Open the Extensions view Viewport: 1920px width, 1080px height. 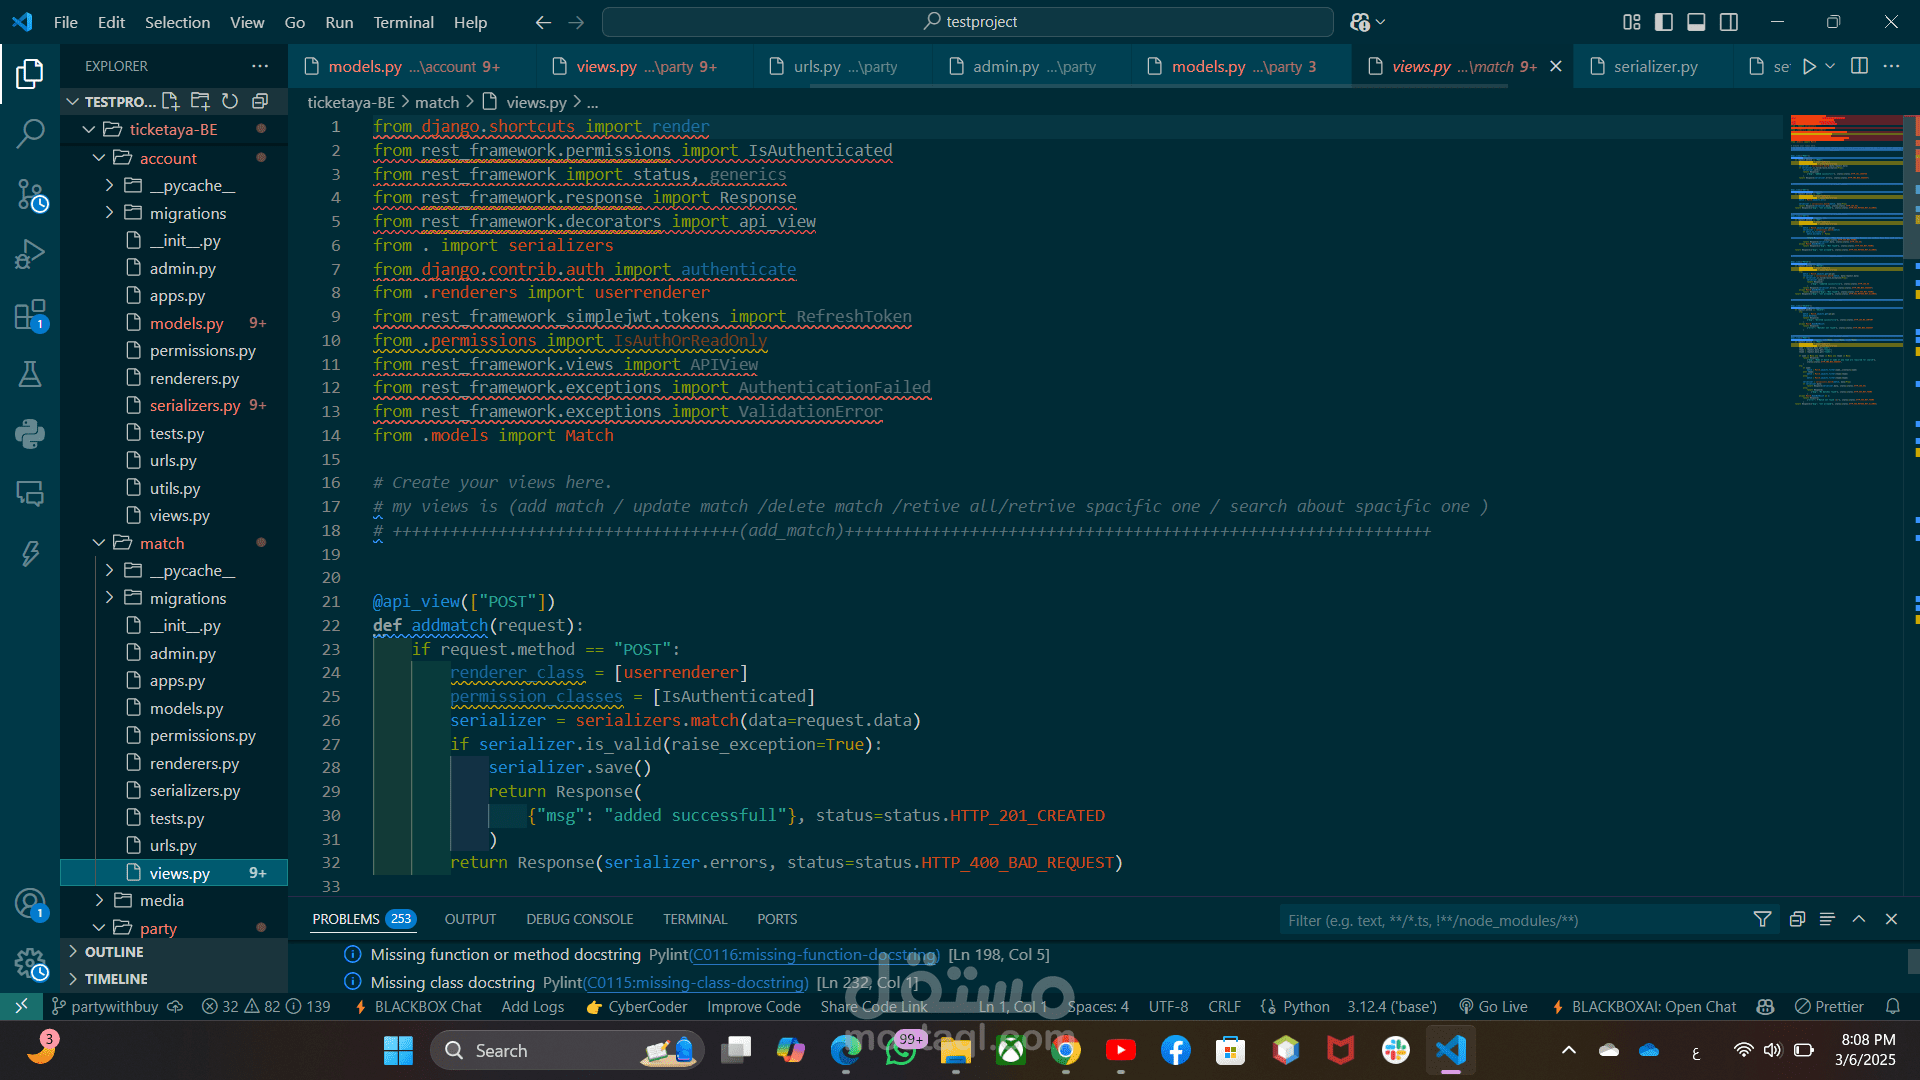tap(30, 315)
